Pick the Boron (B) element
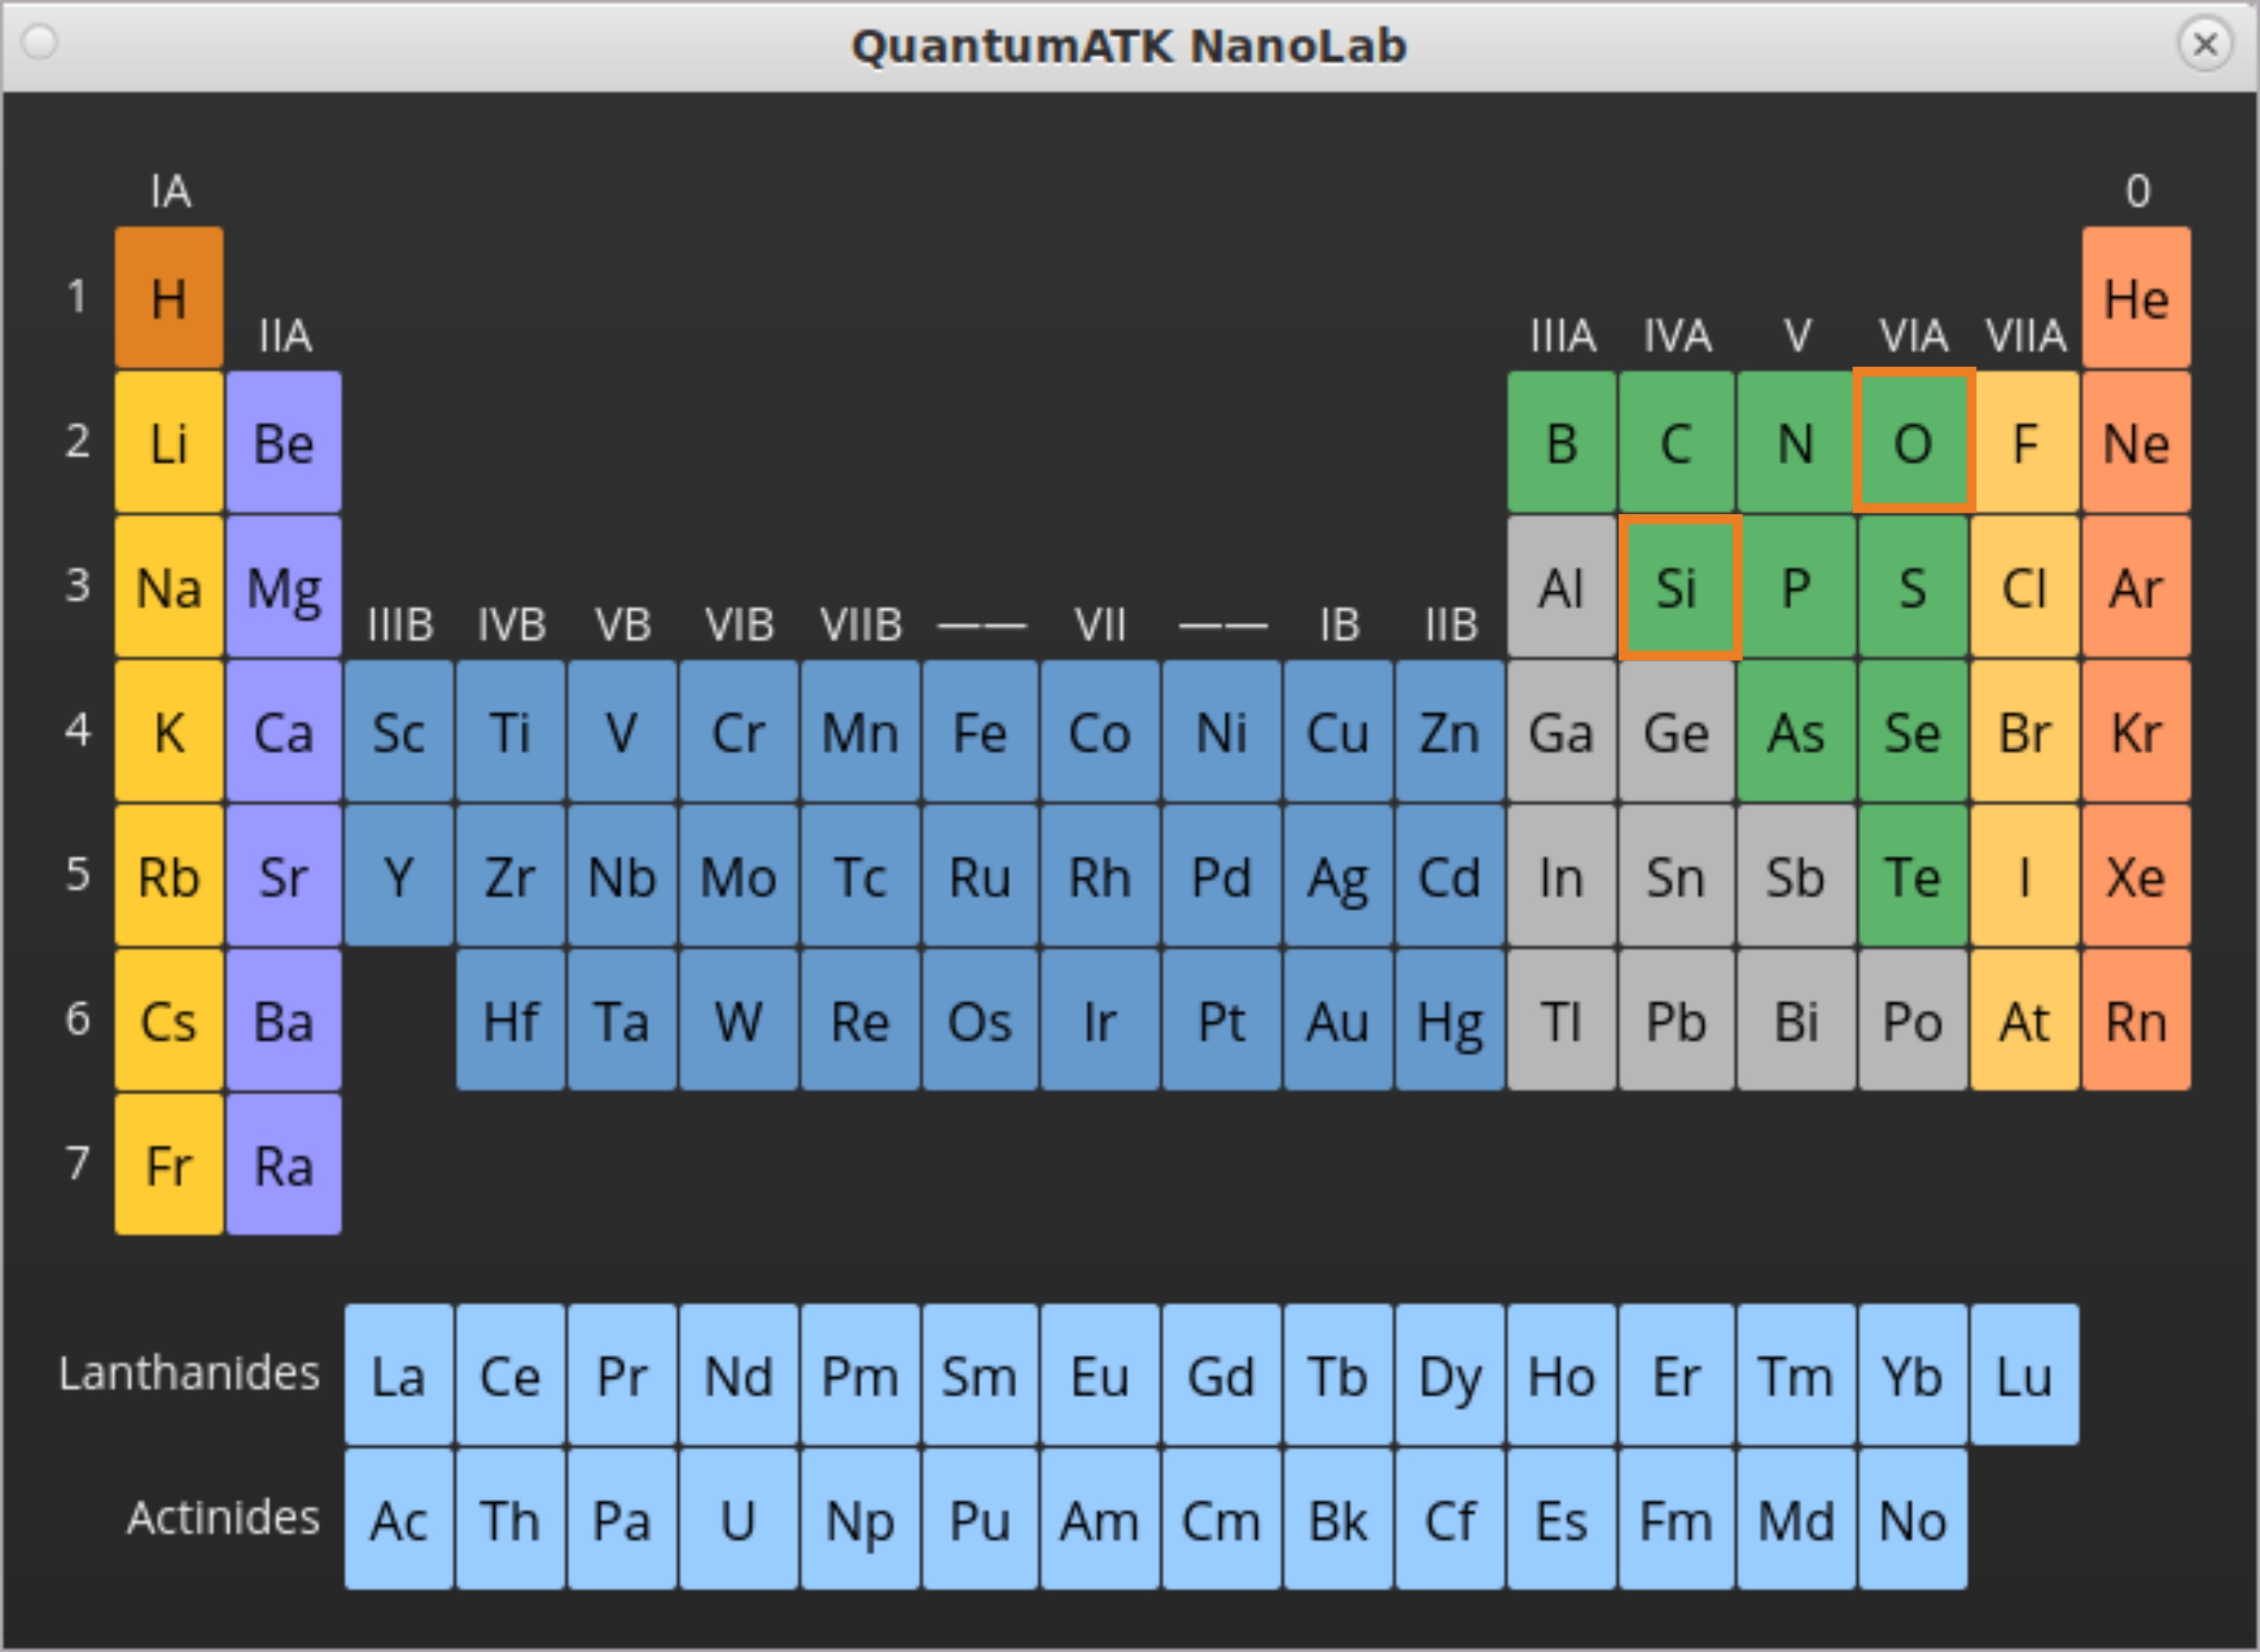The width and height of the screenshot is (2260, 1652). [x=1562, y=442]
